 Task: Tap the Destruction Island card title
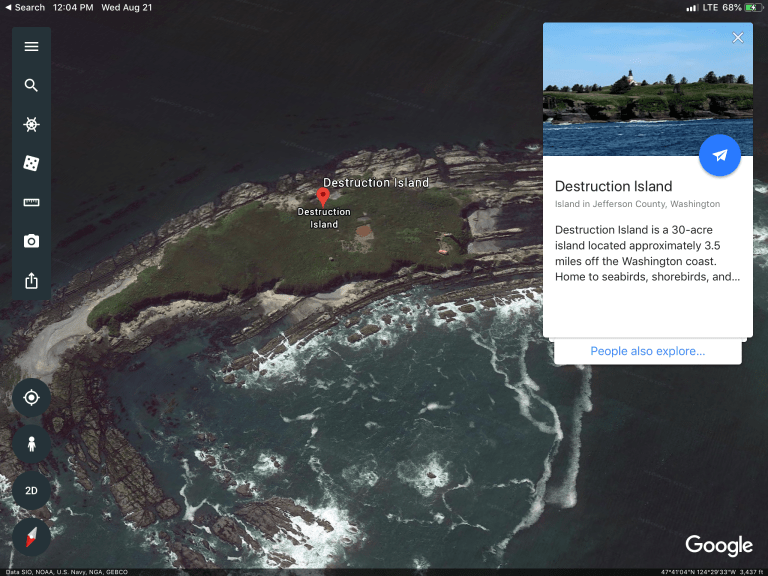pos(613,186)
